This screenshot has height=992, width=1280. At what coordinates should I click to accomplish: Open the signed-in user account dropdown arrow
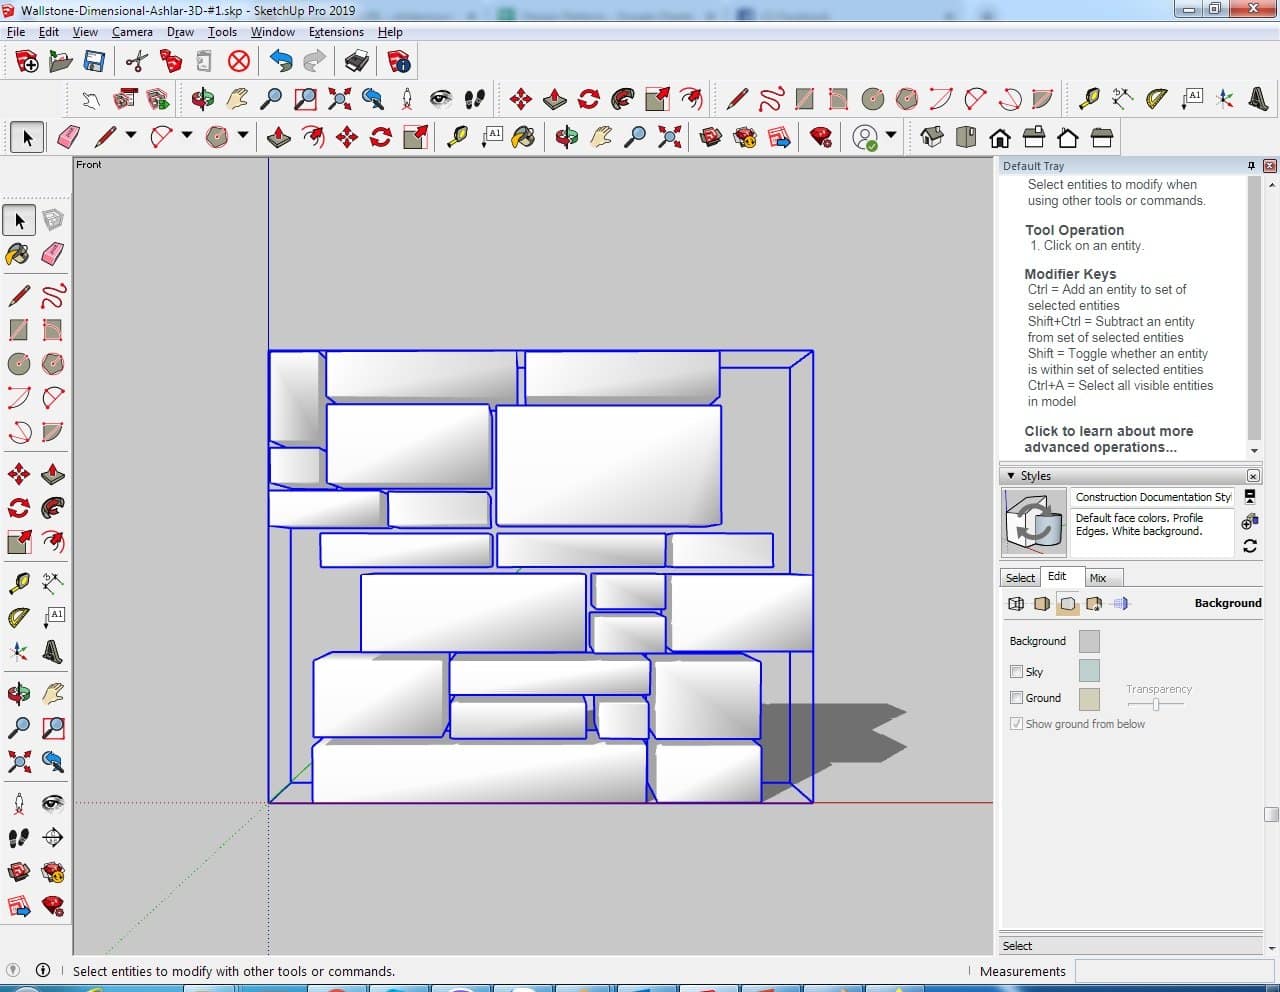[890, 135]
